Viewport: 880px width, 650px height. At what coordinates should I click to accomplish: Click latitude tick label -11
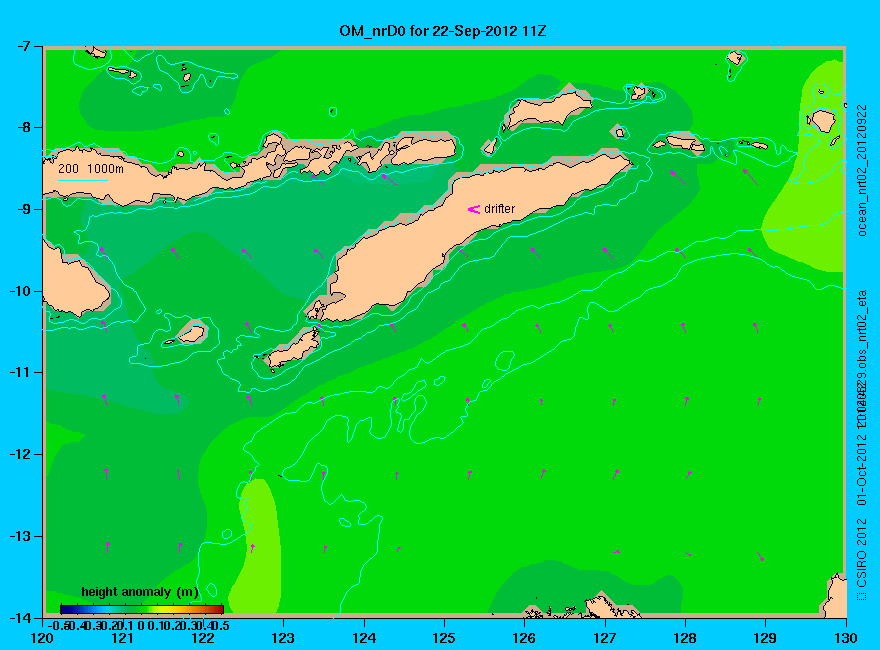coord(20,372)
